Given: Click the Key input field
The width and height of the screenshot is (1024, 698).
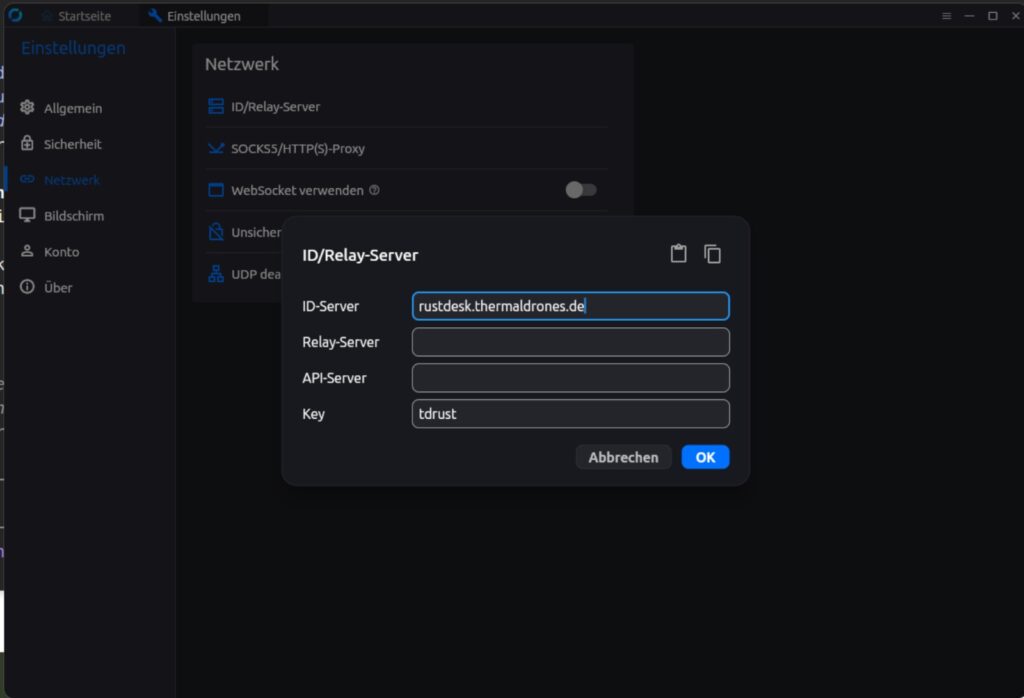Looking at the screenshot, I should 570,414.
